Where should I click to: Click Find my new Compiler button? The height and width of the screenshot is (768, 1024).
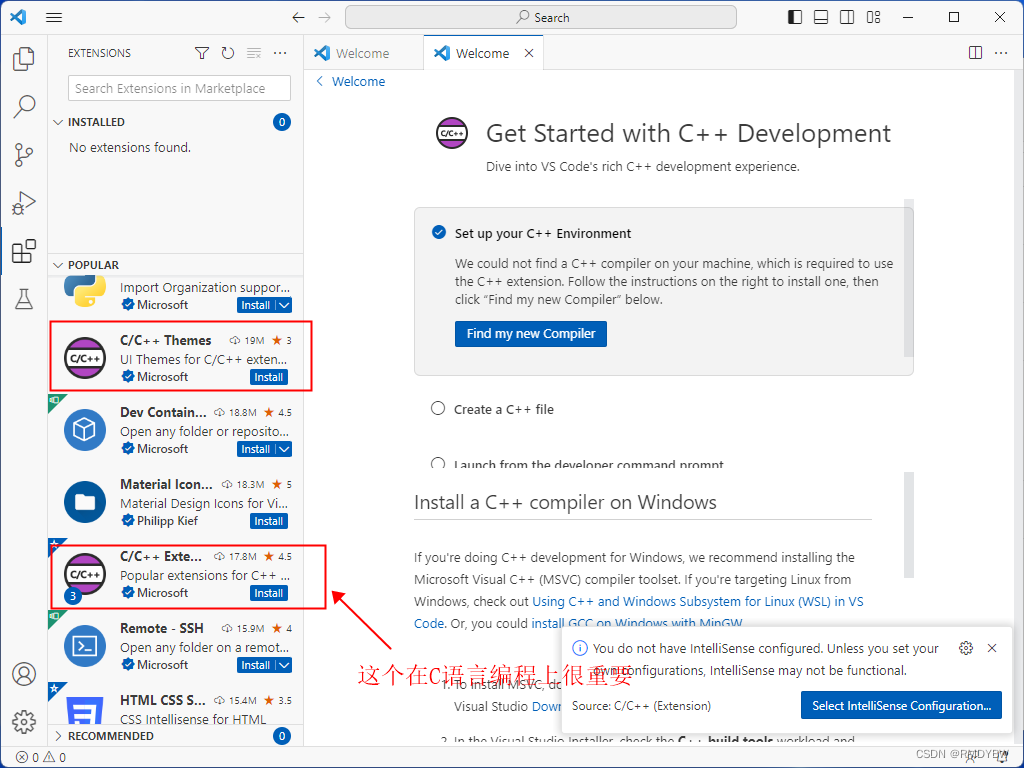[530, 334]
